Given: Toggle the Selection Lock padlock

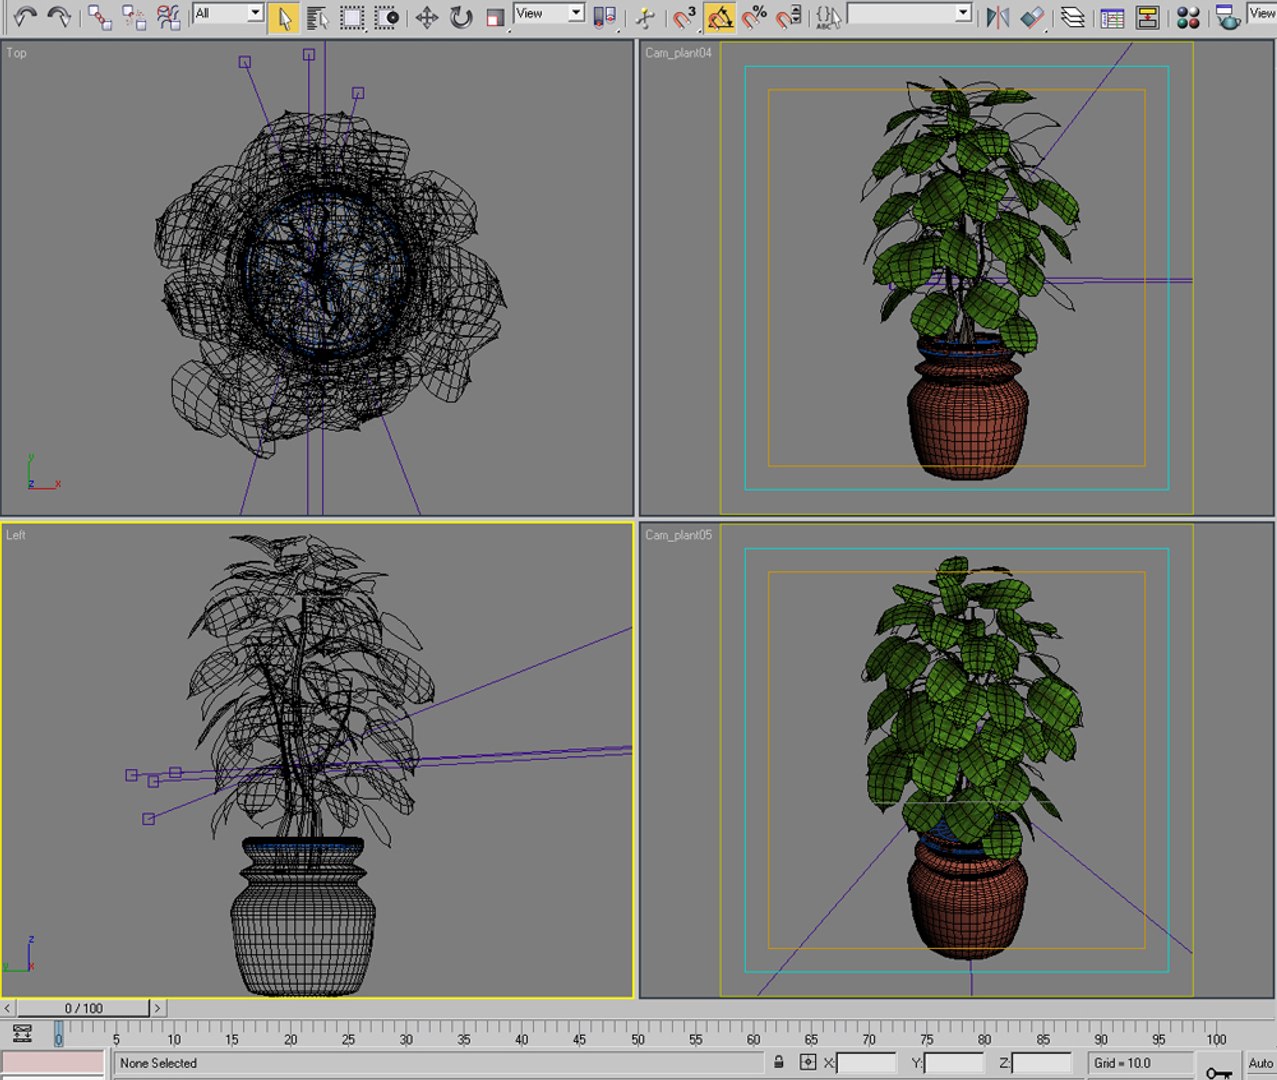Looking at the screenshot, I should [x=778, y=1062].
